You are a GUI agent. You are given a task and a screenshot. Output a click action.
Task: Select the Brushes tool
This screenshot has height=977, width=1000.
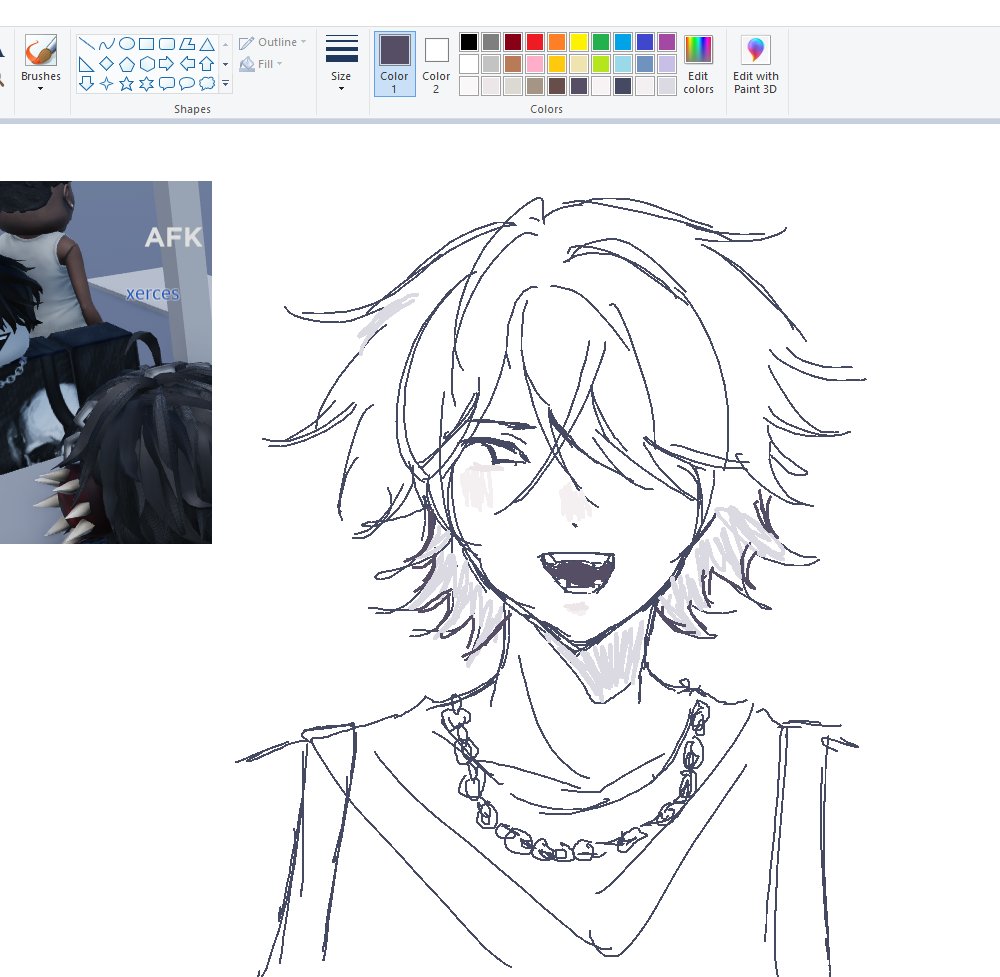40,50
